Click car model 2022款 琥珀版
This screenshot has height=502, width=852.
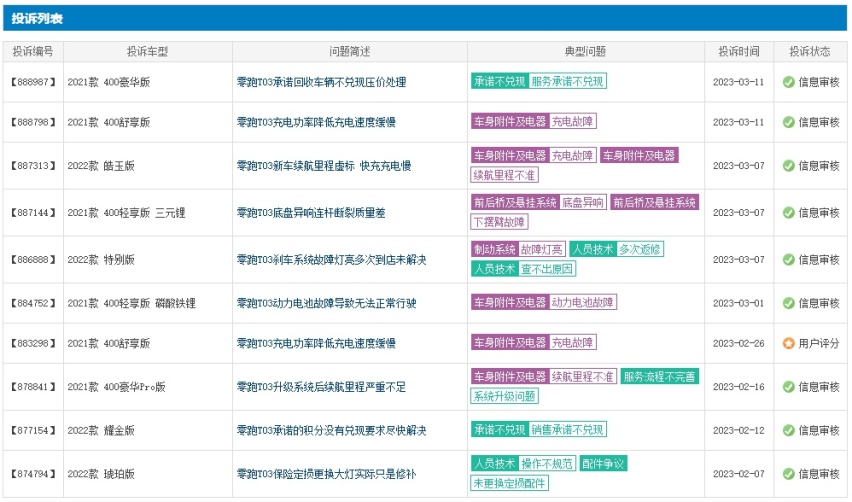coord(101,474)
